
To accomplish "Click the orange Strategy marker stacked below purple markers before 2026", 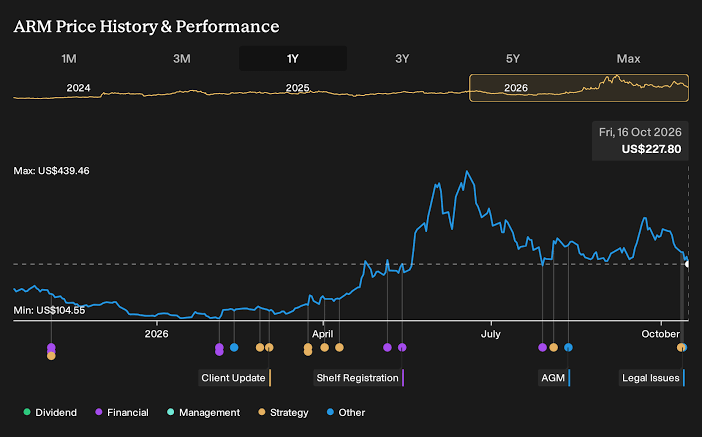I will [51, 356].
